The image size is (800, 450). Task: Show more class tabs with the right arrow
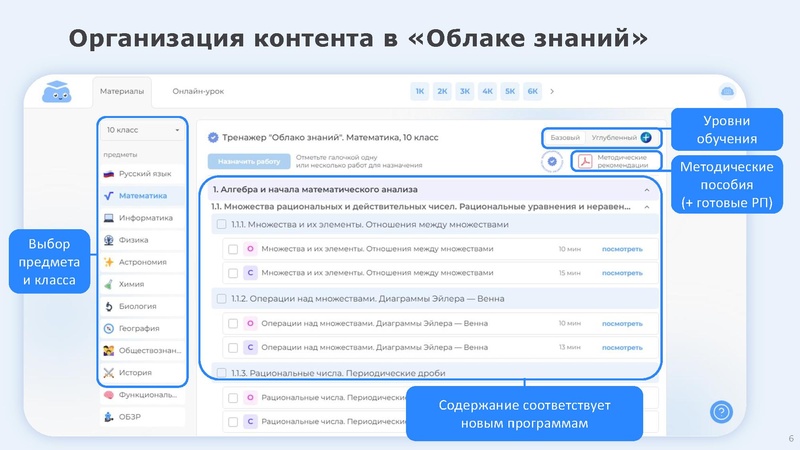(x=552, y=91)
